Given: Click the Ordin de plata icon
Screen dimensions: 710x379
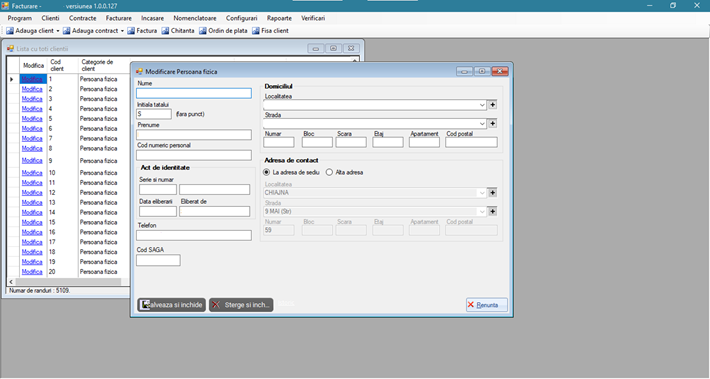Looking at the screenshot, I should pos(203,31).
